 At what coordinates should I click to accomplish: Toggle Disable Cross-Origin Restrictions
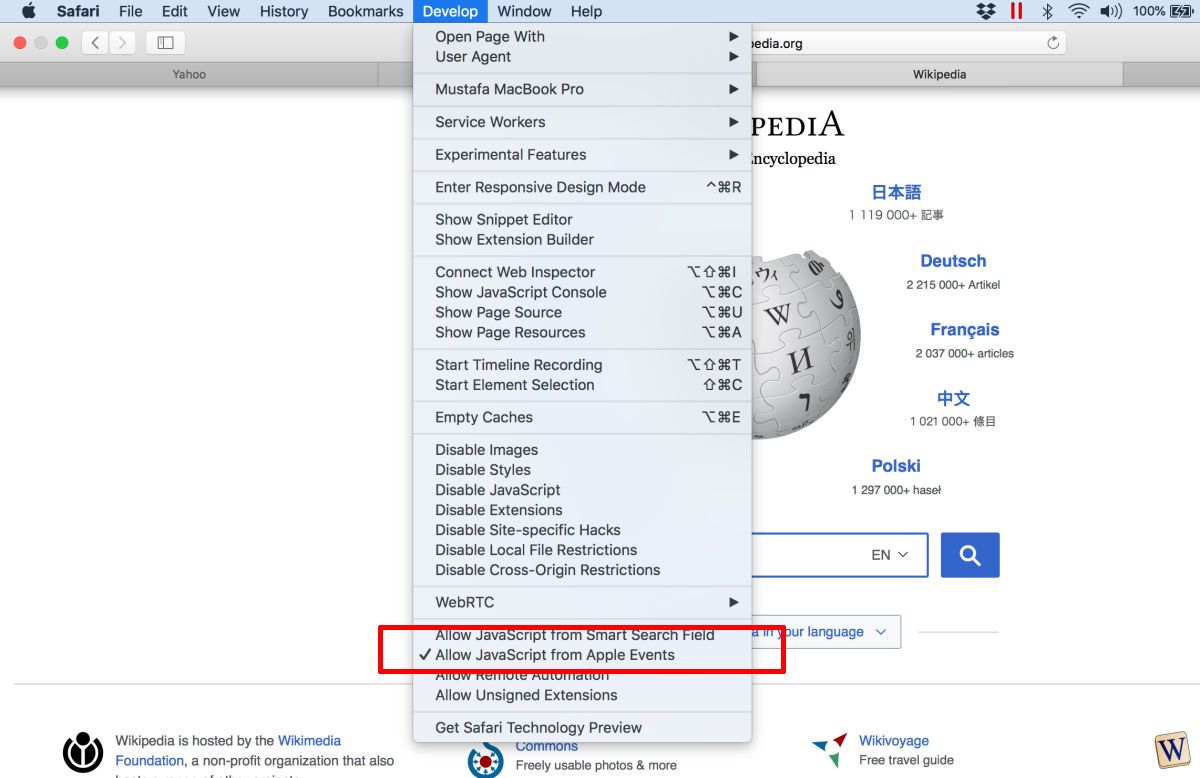(x=582, y=570)
